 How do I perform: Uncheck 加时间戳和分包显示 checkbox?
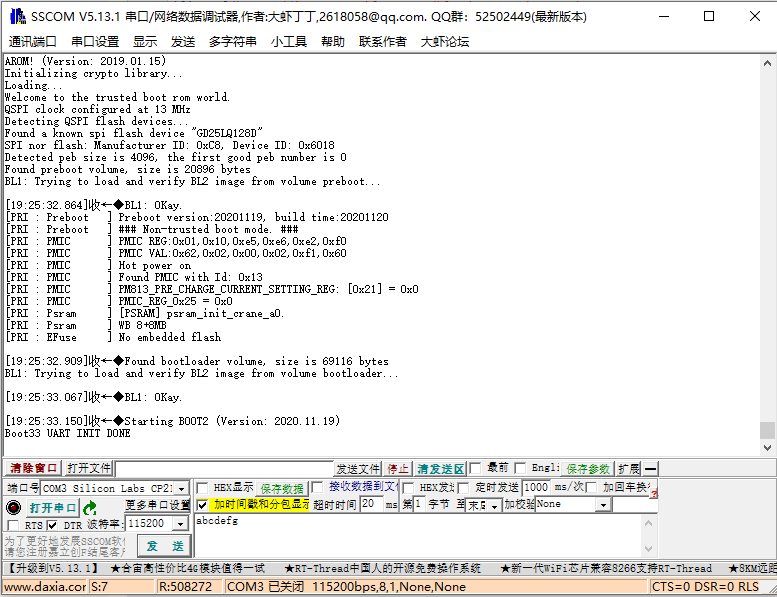(202, 505)
